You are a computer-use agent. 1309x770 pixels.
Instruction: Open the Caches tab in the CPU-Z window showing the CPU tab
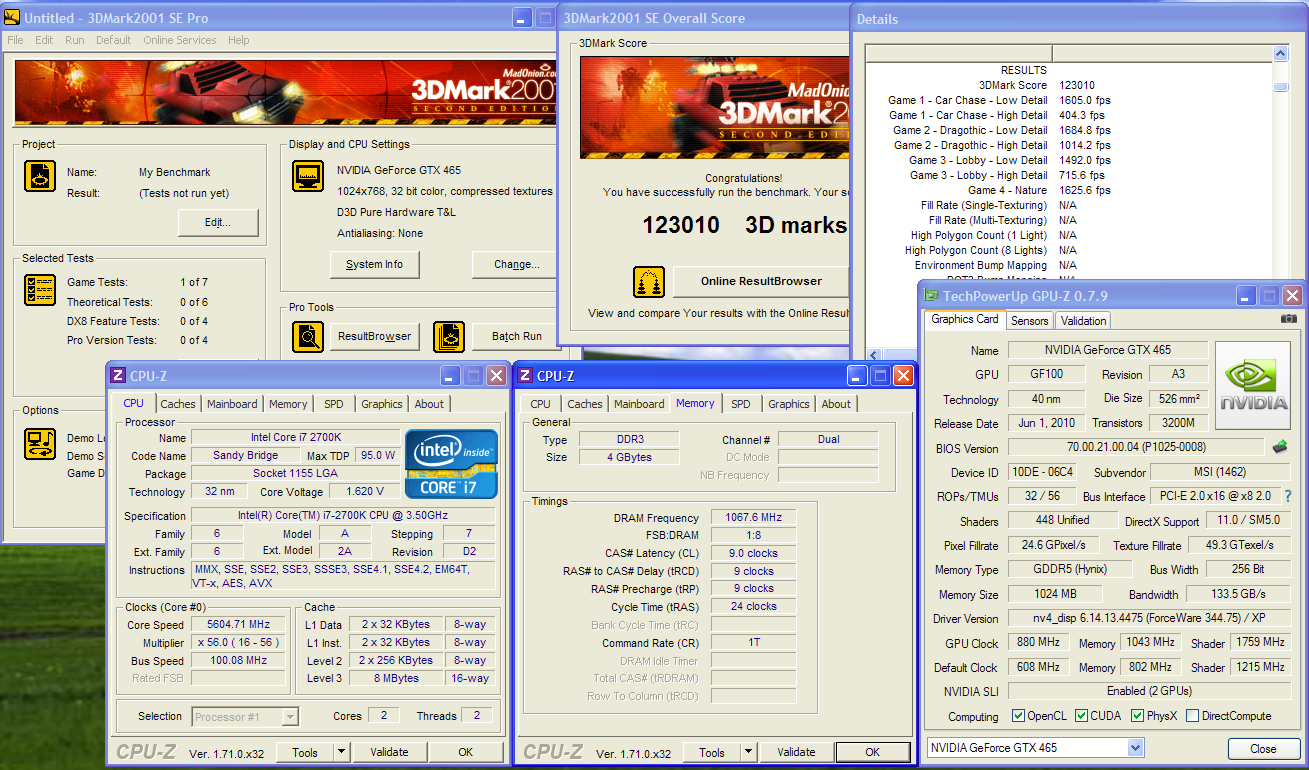pyautogui.click(x=178, y=404)
